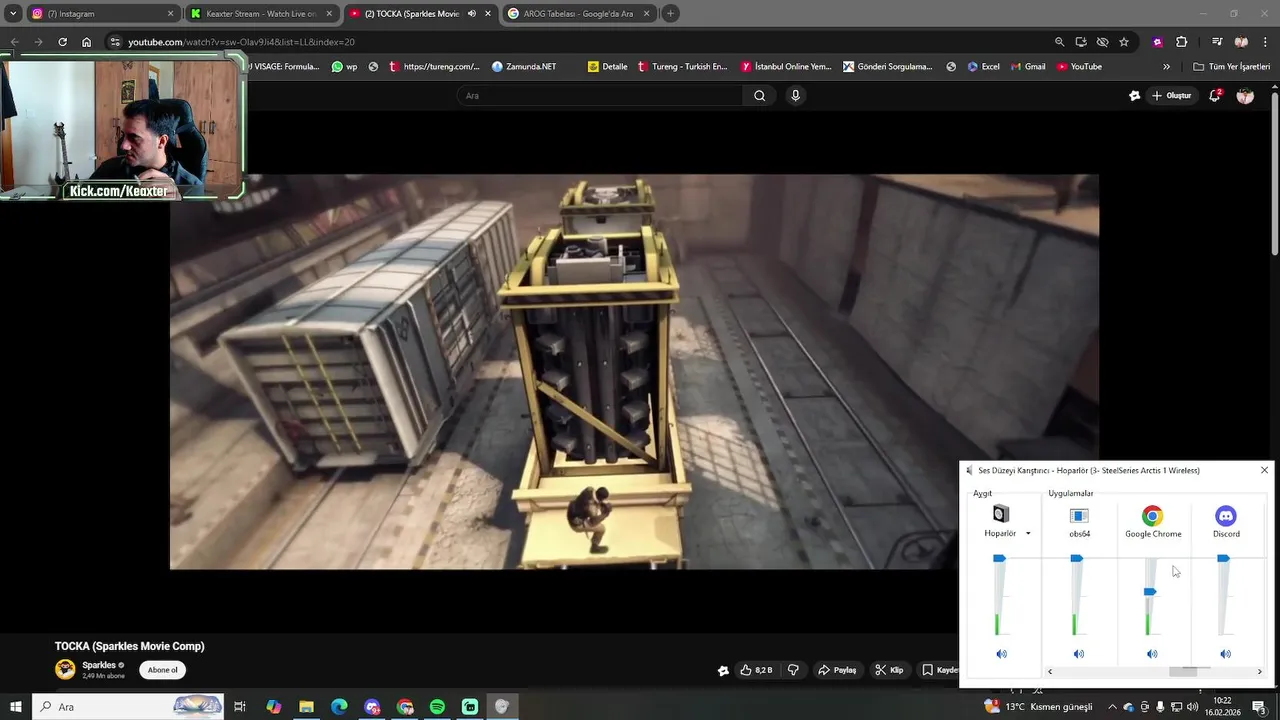This screenshot has height=720, width=1280.
Task: Open the Excel bookmark
Action: tap(983, 67)
